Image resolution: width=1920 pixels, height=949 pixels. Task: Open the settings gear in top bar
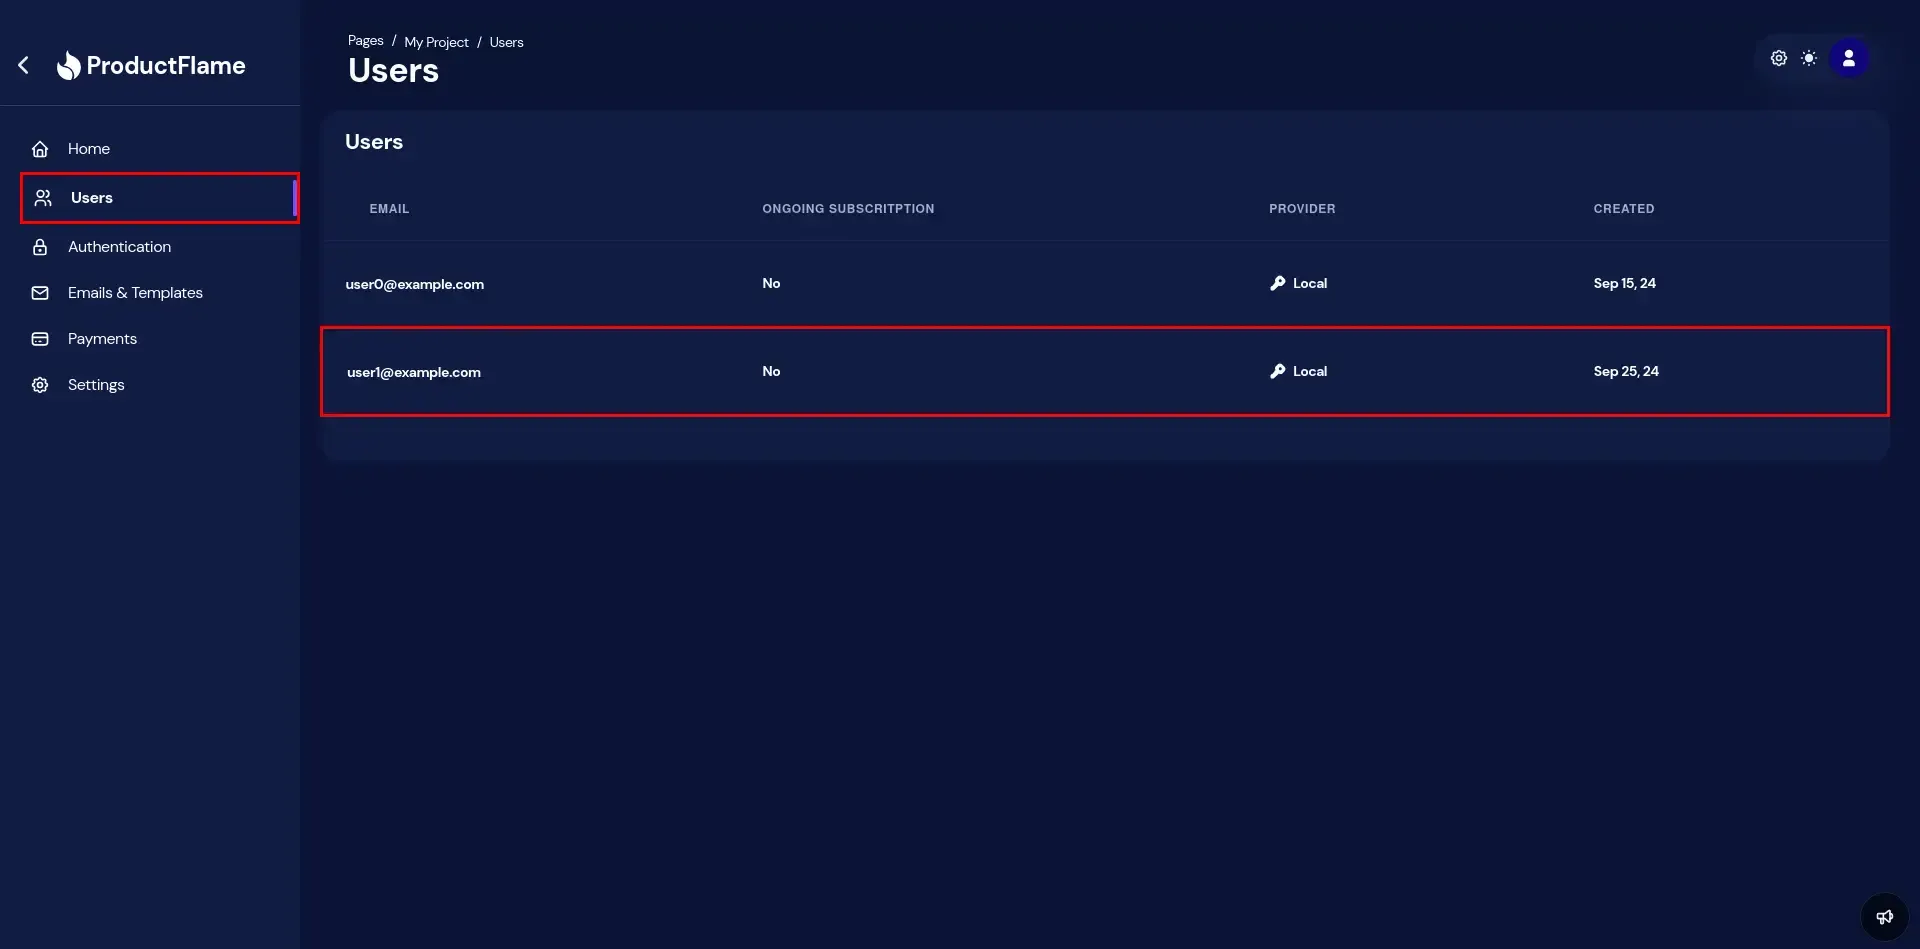coord(1778,59)
